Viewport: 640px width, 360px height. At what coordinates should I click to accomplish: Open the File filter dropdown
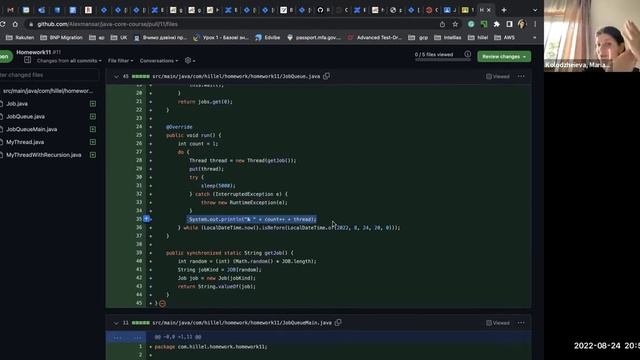(x=120, y=61)
